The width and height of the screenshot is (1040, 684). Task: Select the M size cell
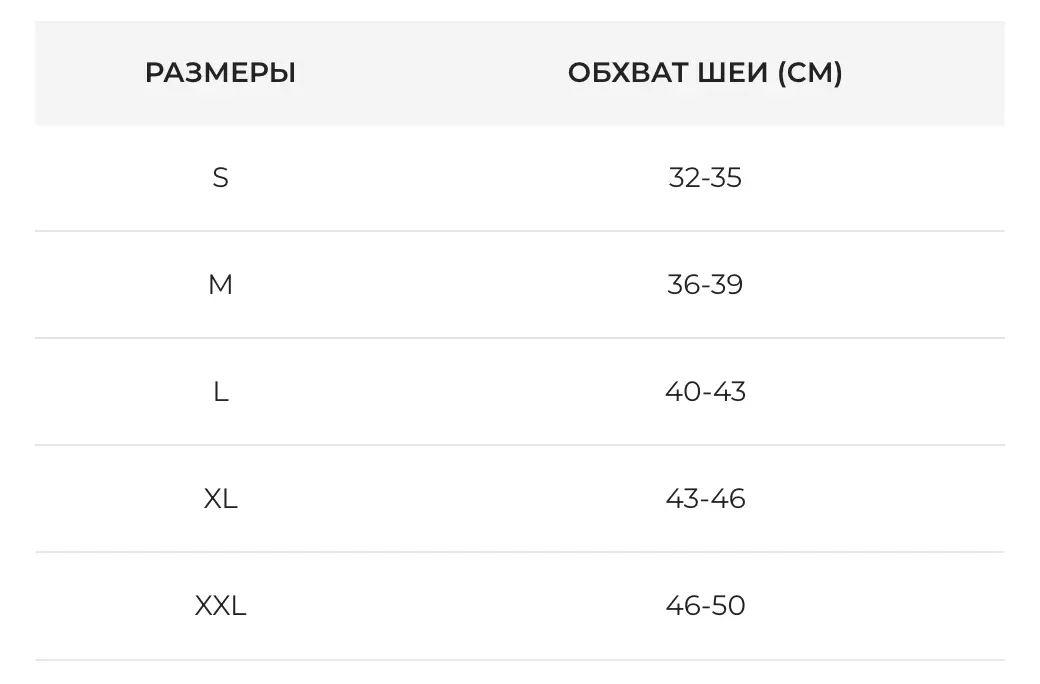tap(220, 285)
